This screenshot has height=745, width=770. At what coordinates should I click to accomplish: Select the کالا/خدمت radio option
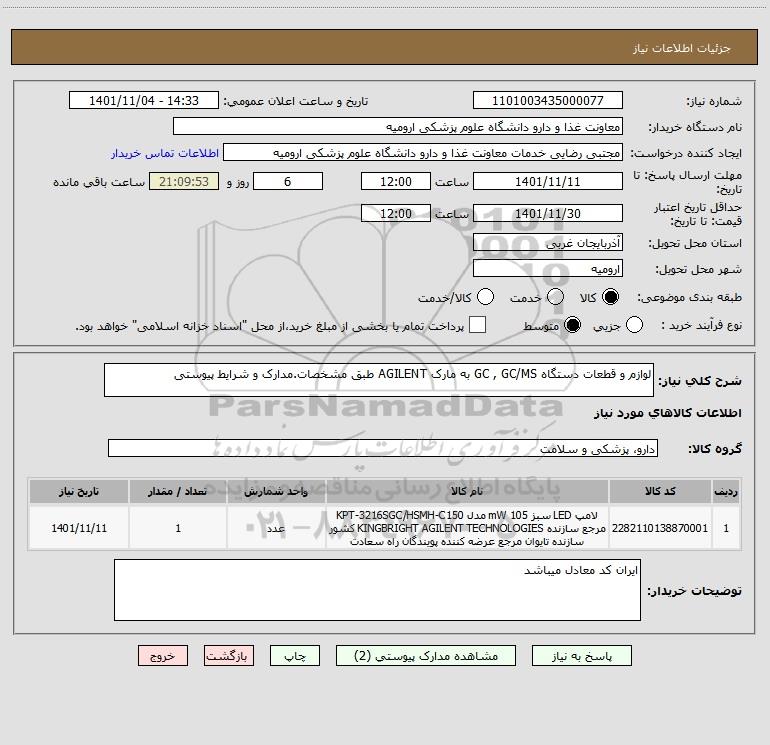485,297
